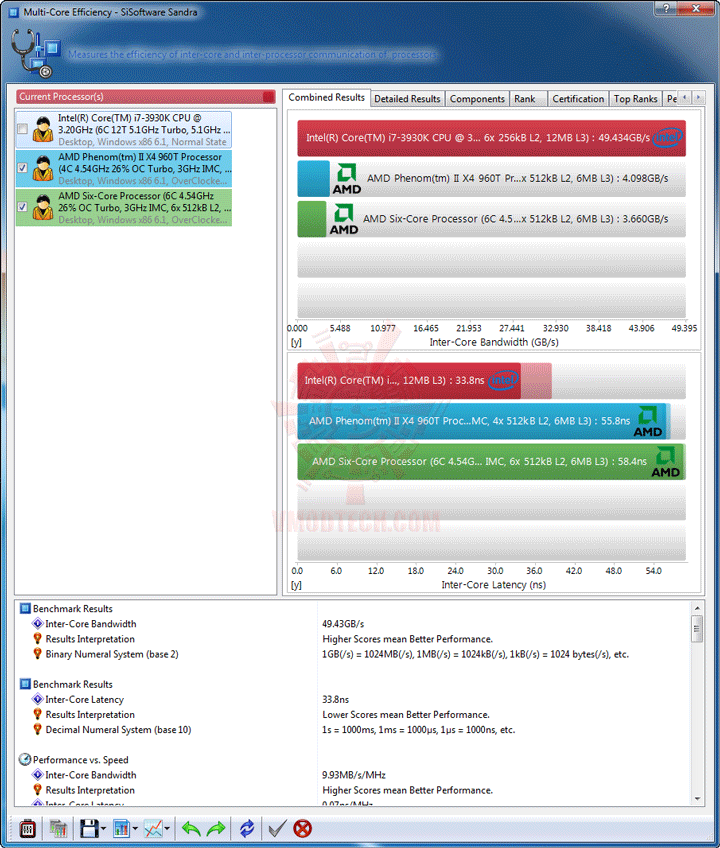Viewport: 720px width, 848px height.
Task: Open the Detailed Results tab
Action: pos(407,99)
